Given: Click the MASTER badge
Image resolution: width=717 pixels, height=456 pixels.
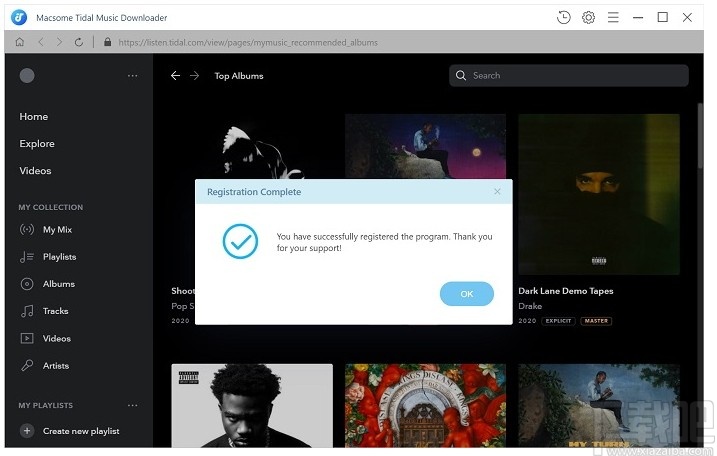Looking at the screenshot, I should (x=596, y=321).
